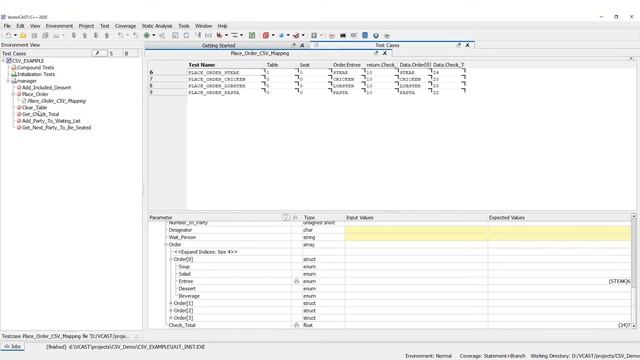Image resolution: width=640 pixels, height=360 pixels.
Task: Expand the Order[3] struct
Action: tap(171, 318)
